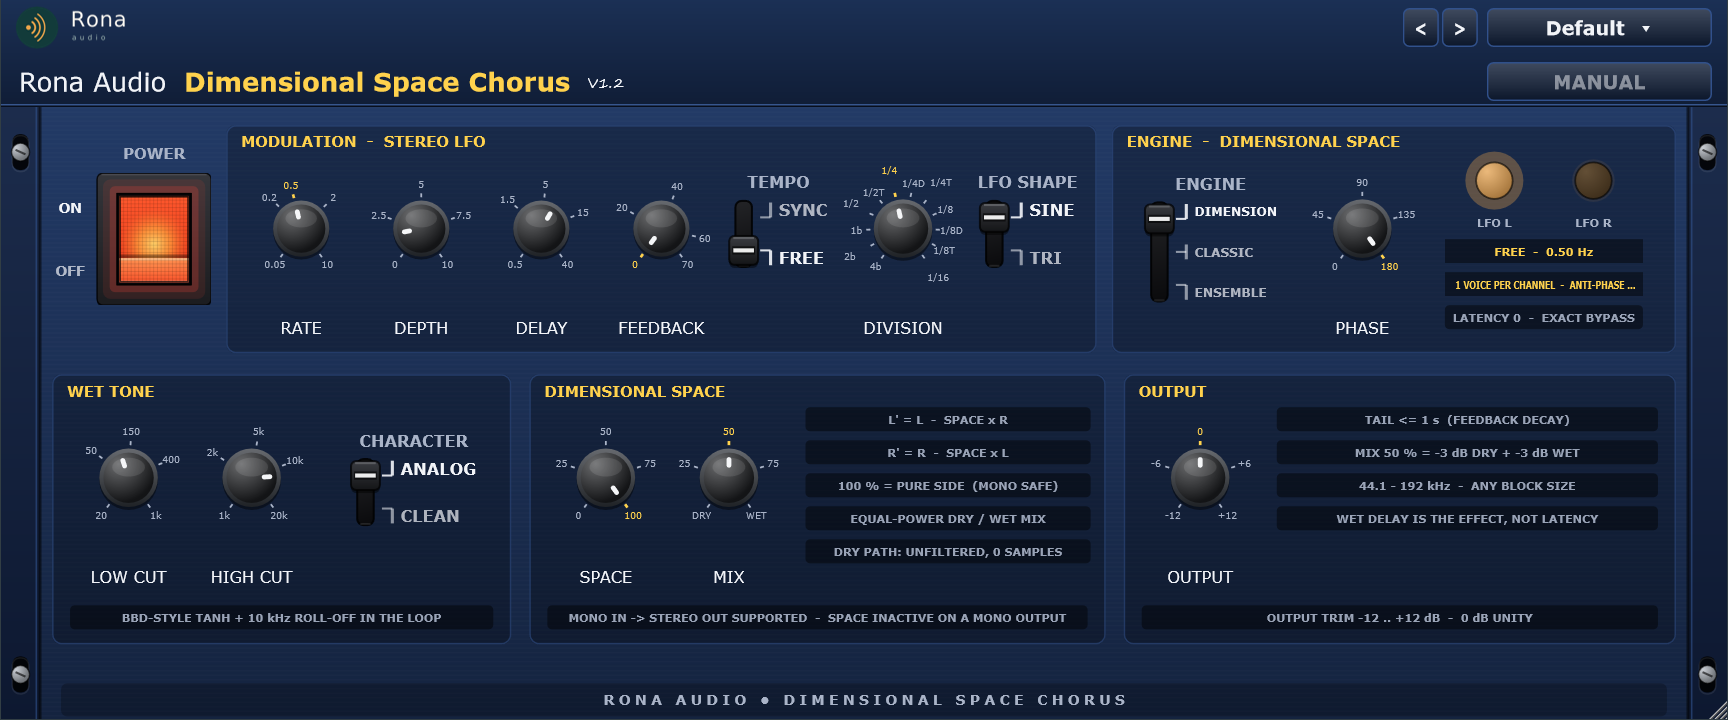Click the '20k' mark on High Cut dial
The height and width of the screenshot is (720, 1728).
(279, 516)
